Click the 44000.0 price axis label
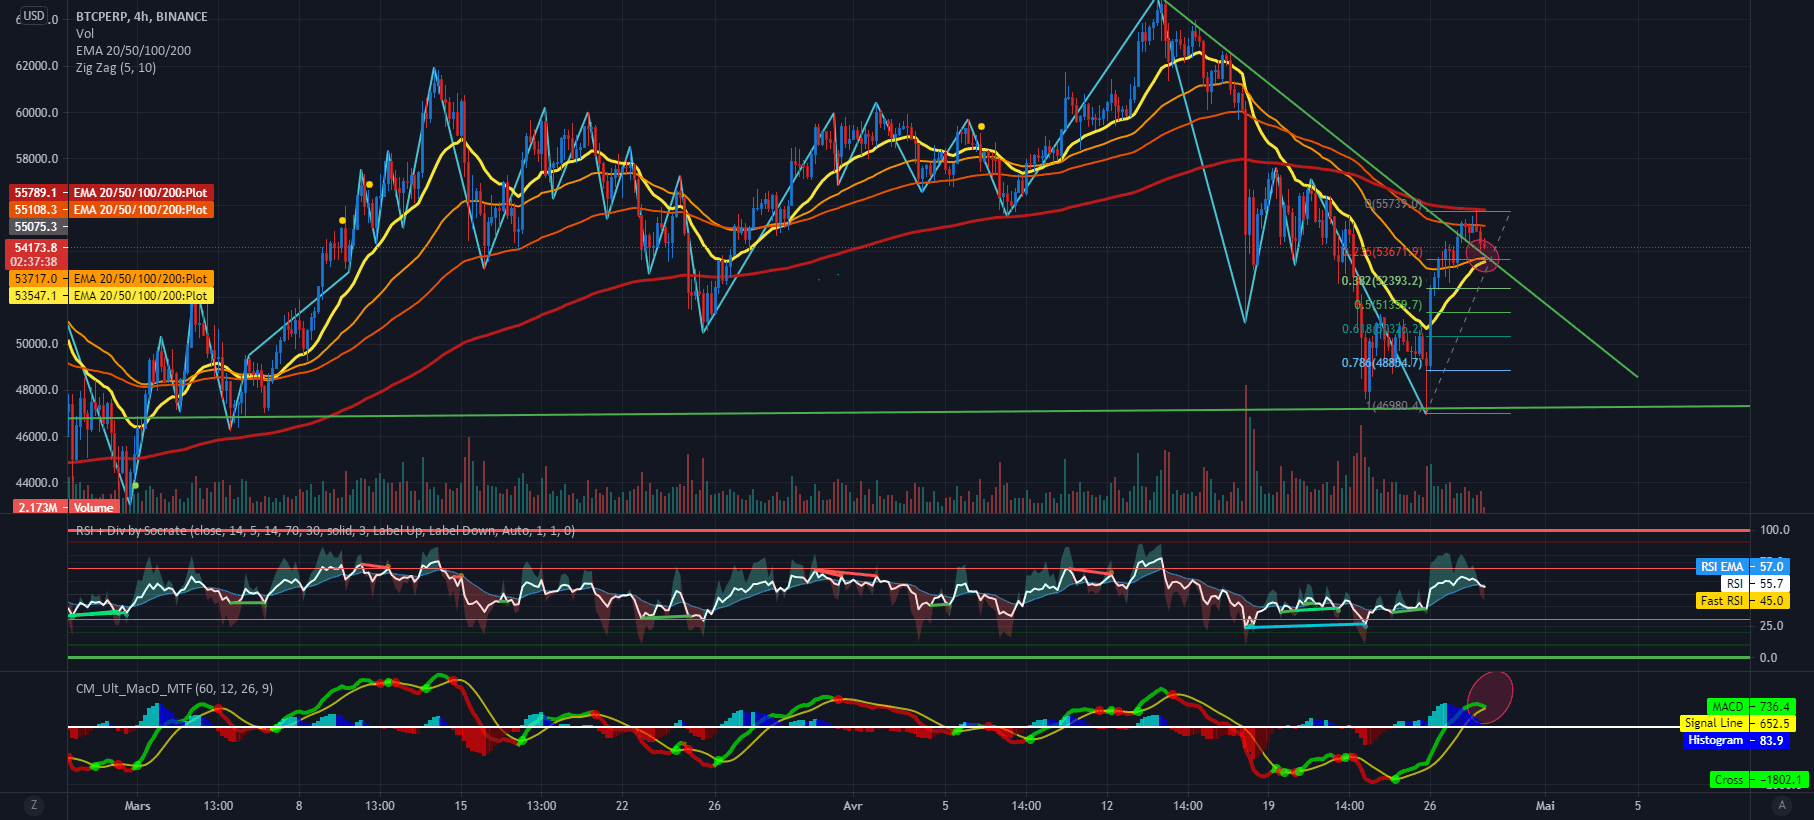 coord(37,483)
